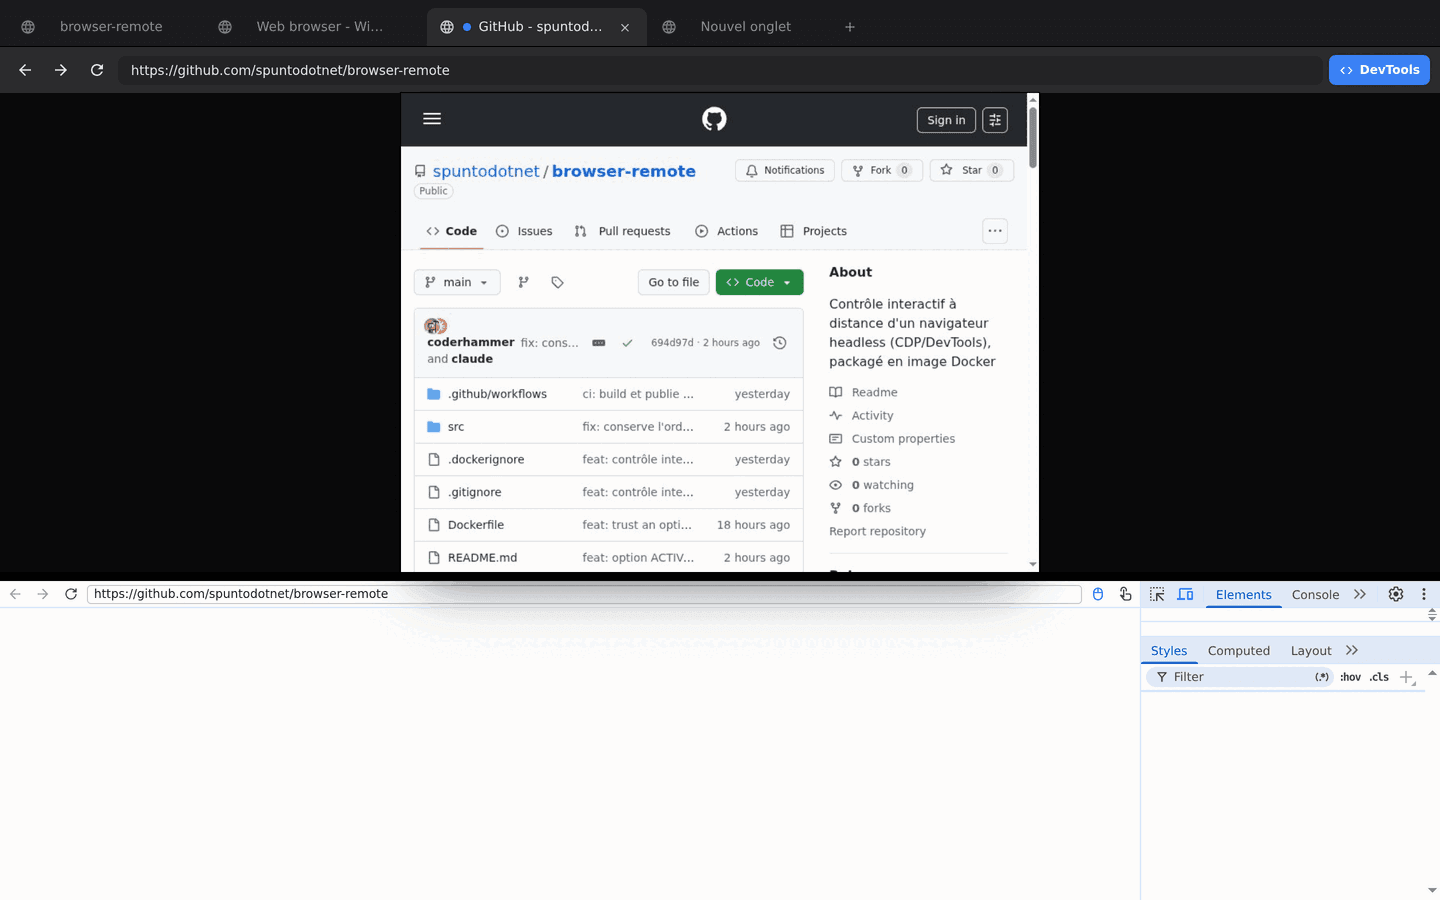The image size is (1440, 900).
Task: View branches using the branch icon next to main
Action: (523, 282)
